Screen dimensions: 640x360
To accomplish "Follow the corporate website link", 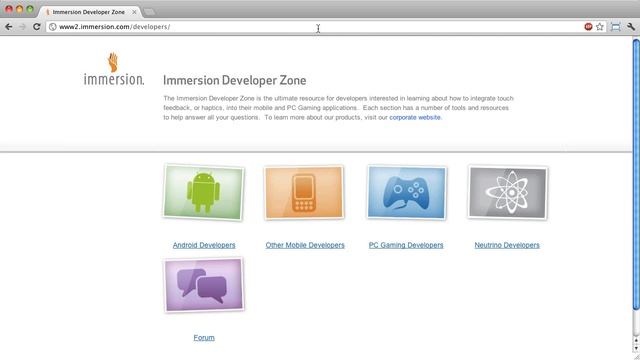I will [415, 117].
